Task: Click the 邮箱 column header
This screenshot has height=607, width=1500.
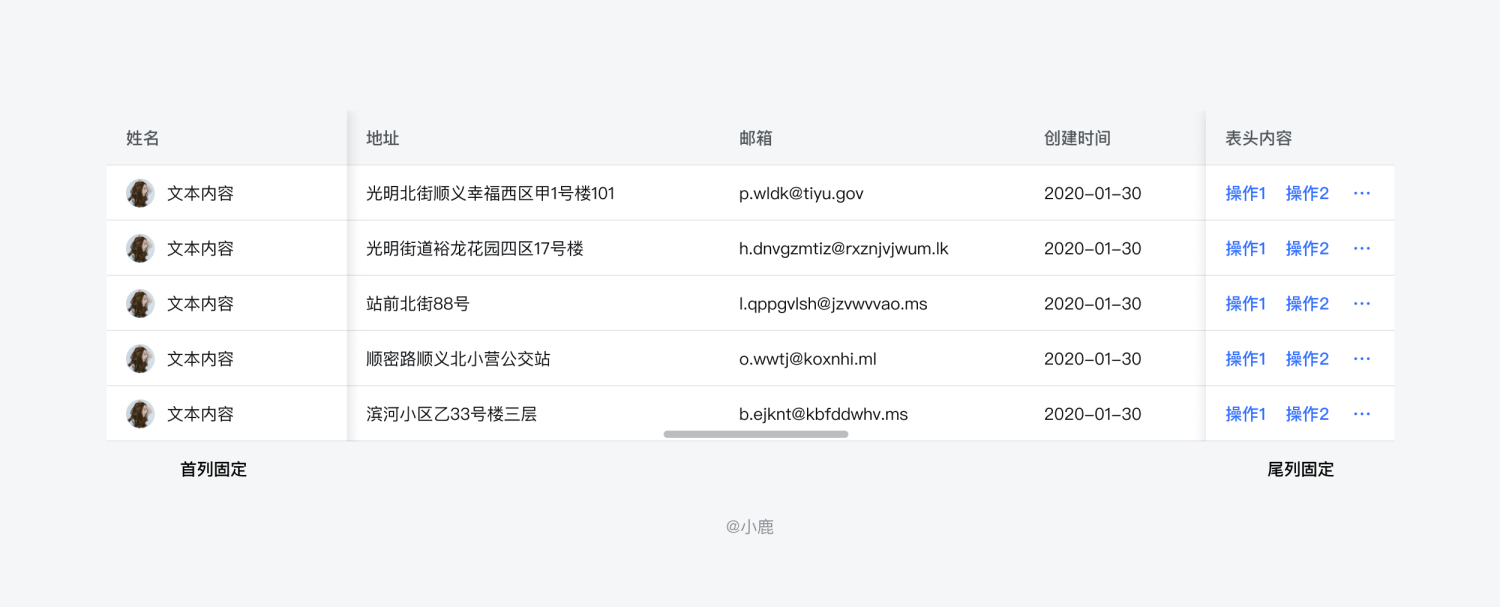Action: pyautogui.click(x=756, y=138)
